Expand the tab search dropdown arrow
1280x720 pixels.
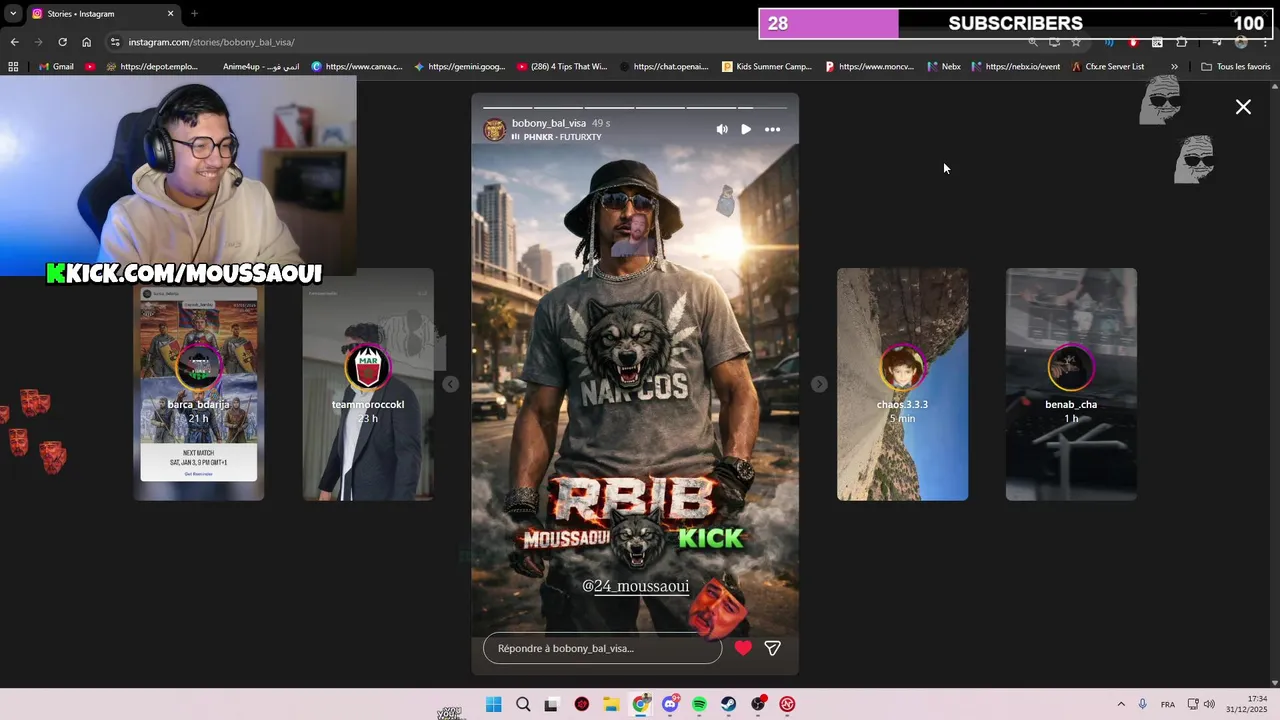(x=13, y=14)
